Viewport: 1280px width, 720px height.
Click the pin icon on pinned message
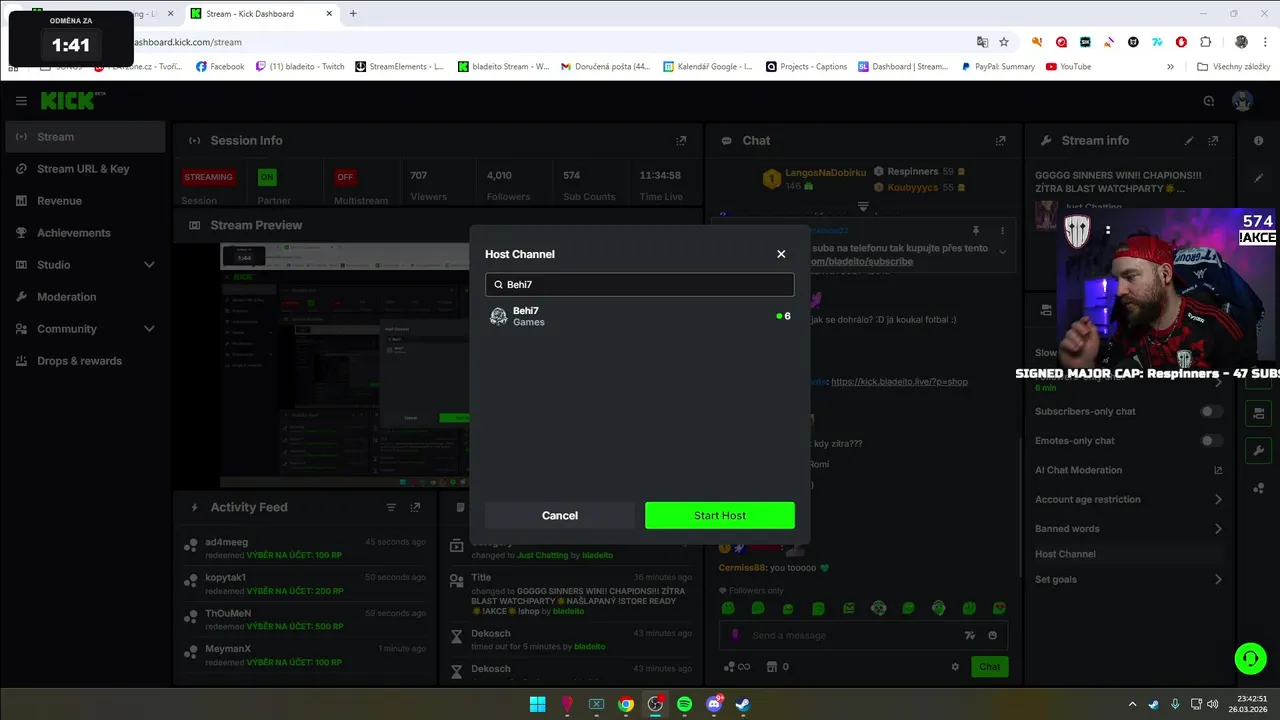[x=975, y=231]
